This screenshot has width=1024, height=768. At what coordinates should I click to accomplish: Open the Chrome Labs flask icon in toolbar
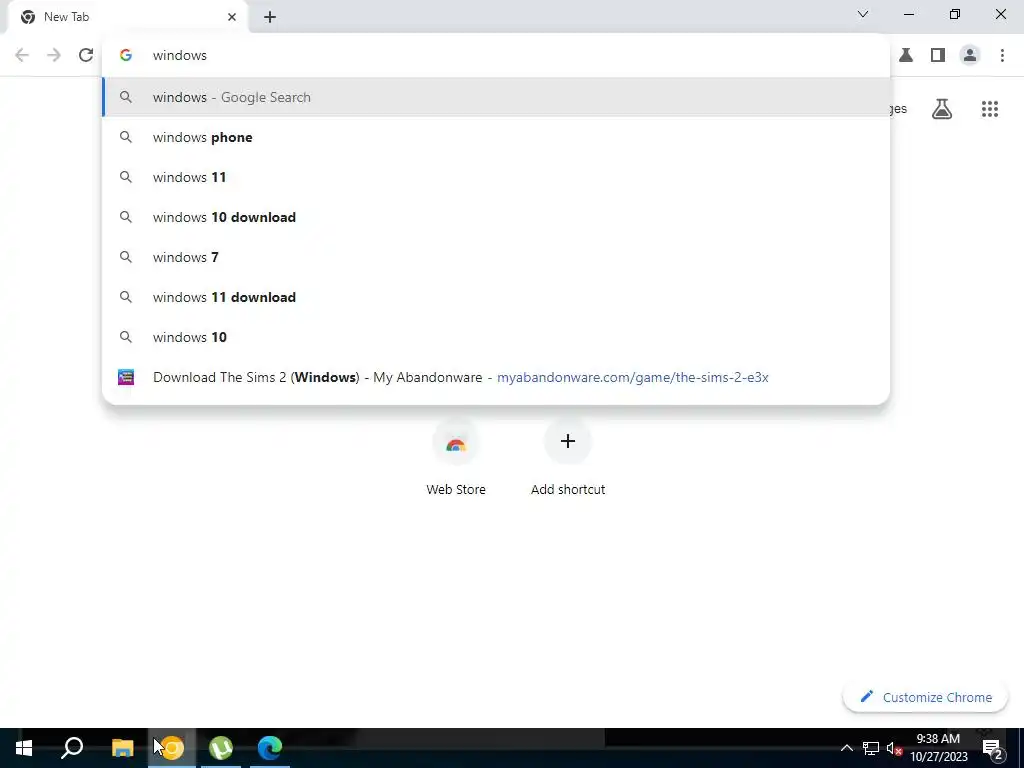[906, 56]
